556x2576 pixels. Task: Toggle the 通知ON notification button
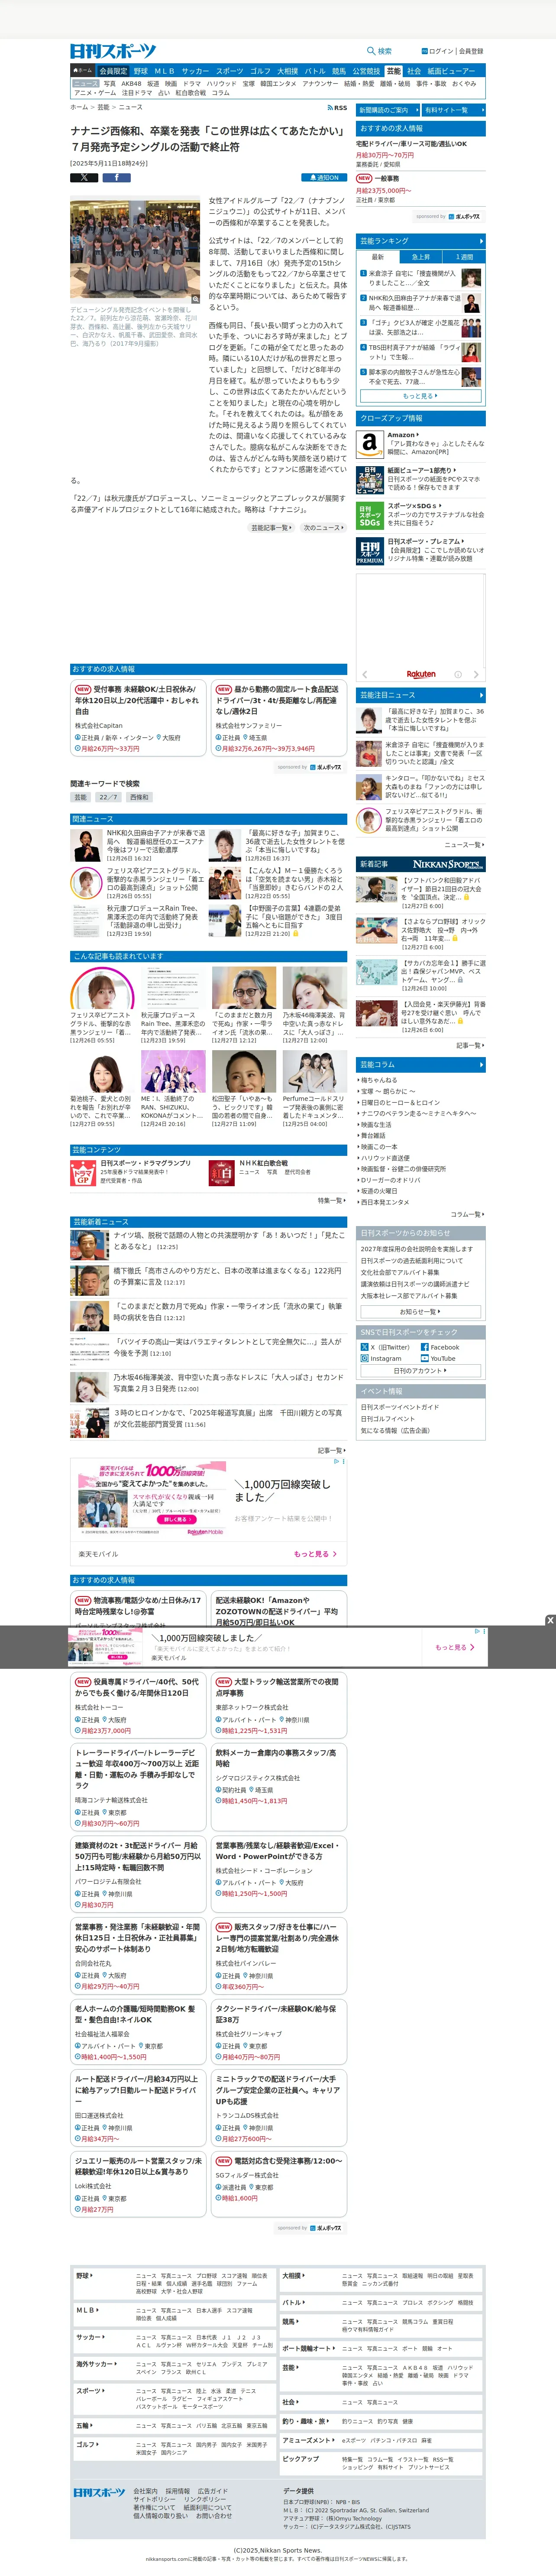coord(324,177)
